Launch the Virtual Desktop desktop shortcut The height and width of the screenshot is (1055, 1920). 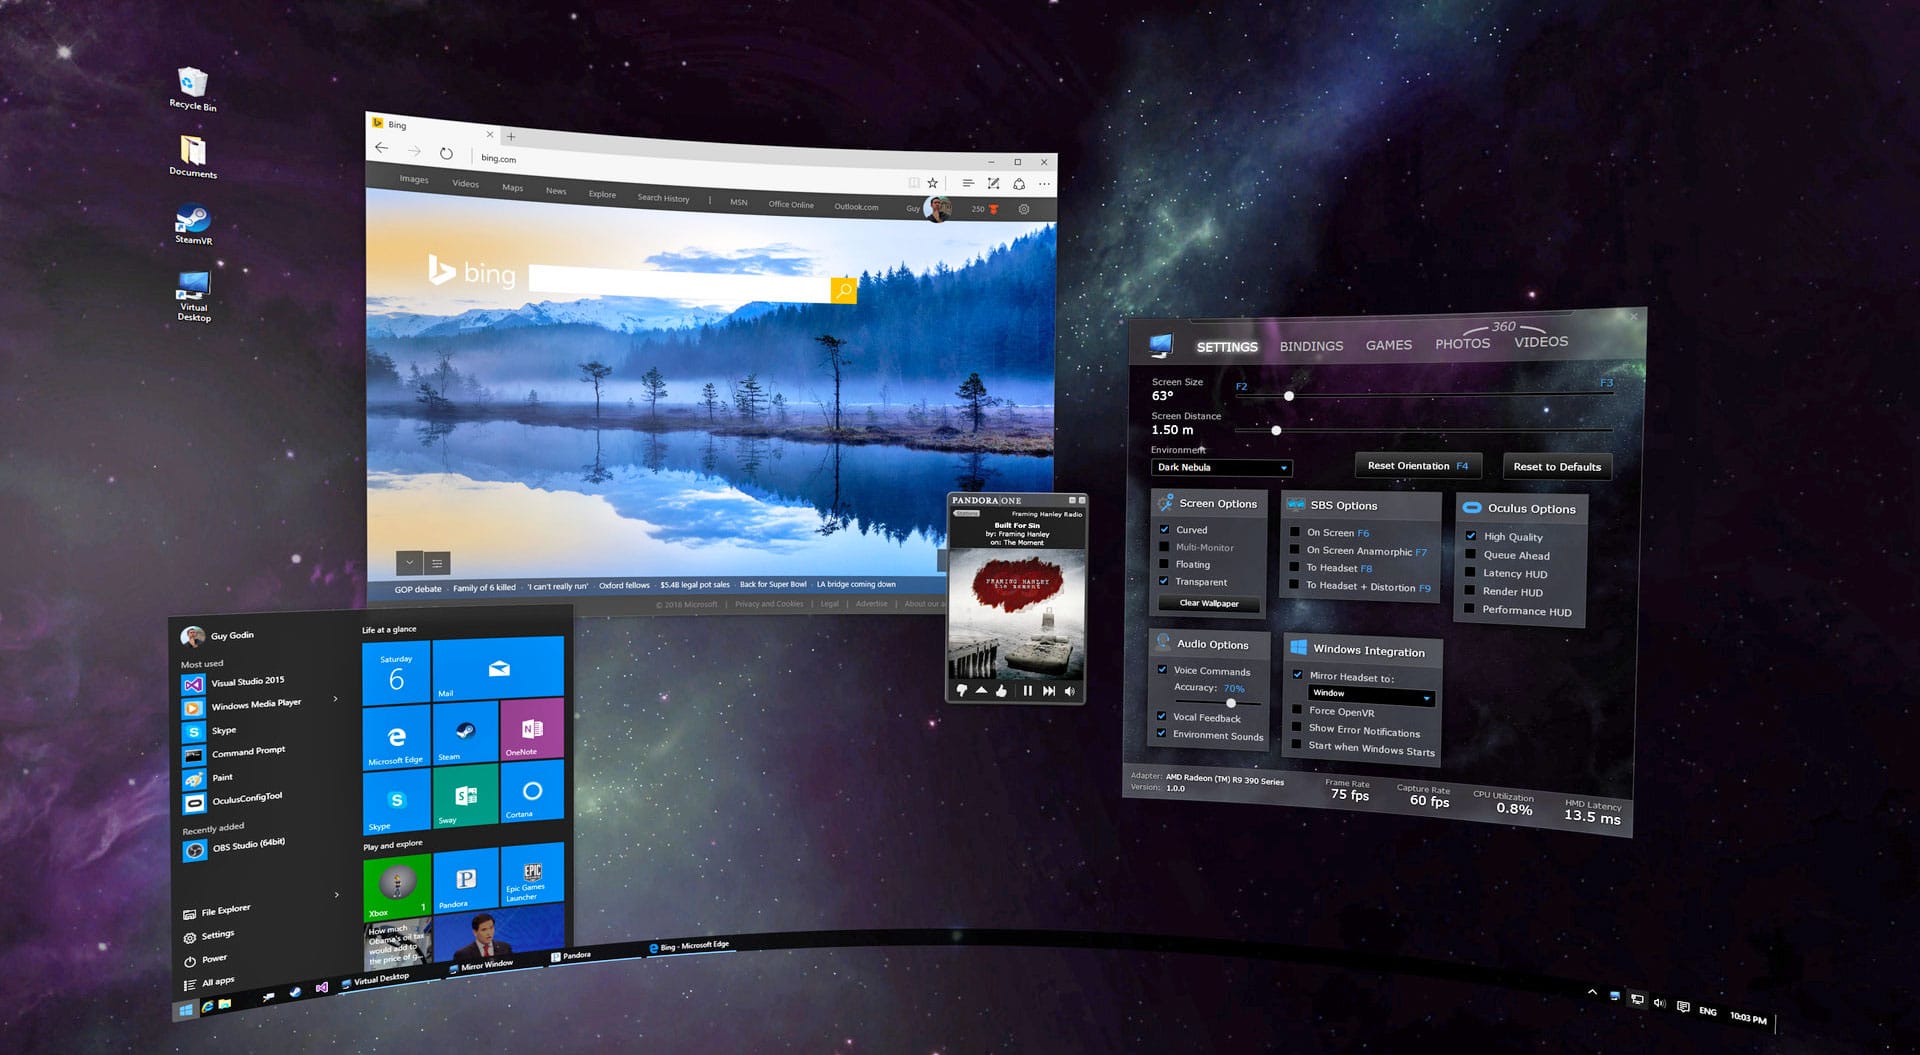[x=193, y=296]
